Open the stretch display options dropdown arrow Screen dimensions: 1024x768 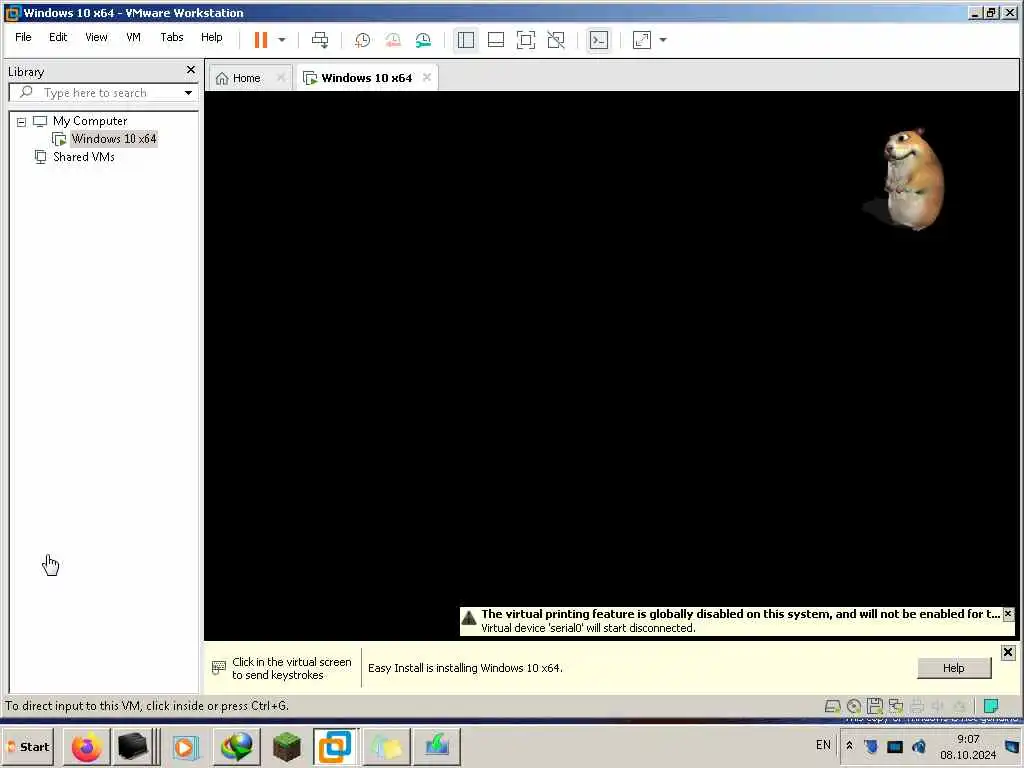tap(664, 40)
